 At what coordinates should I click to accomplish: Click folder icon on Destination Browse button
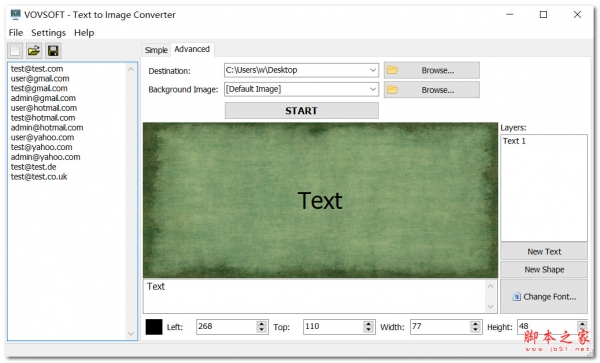(x=392, y=70)
